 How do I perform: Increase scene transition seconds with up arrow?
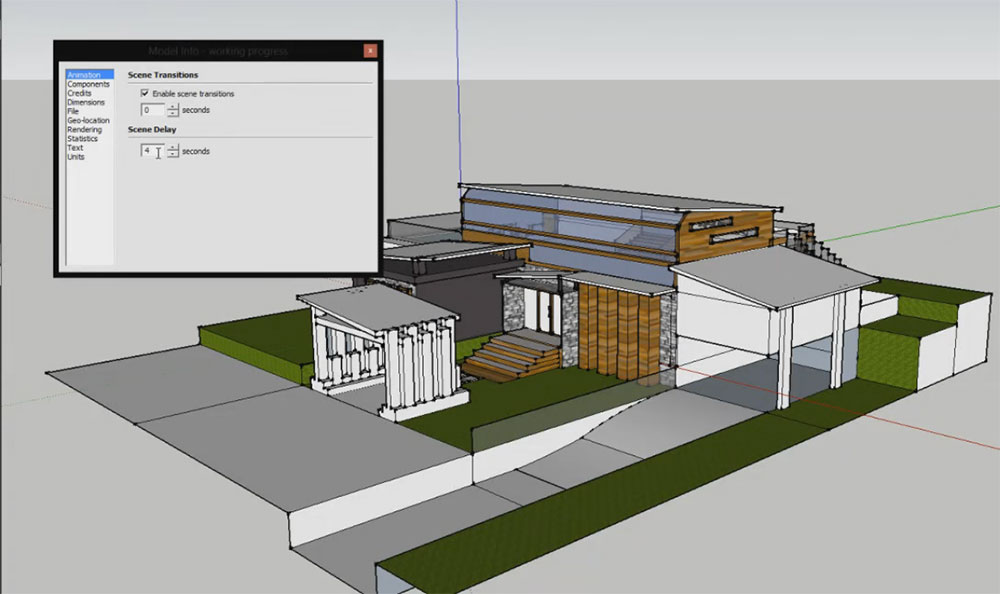pos(173,106)
